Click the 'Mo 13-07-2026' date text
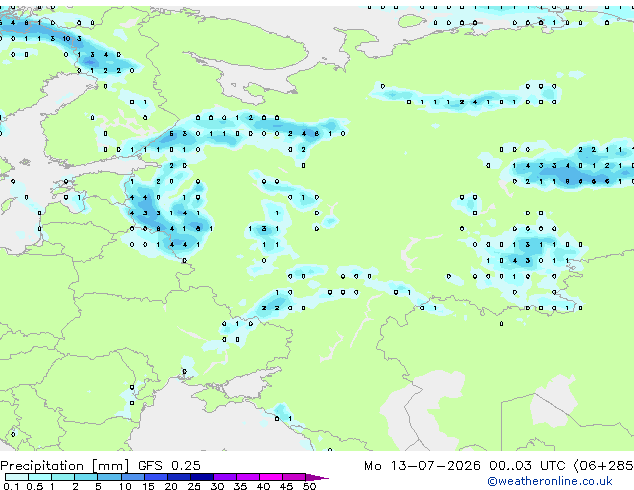Screen dimensions: 634x490 click(422, 466)
